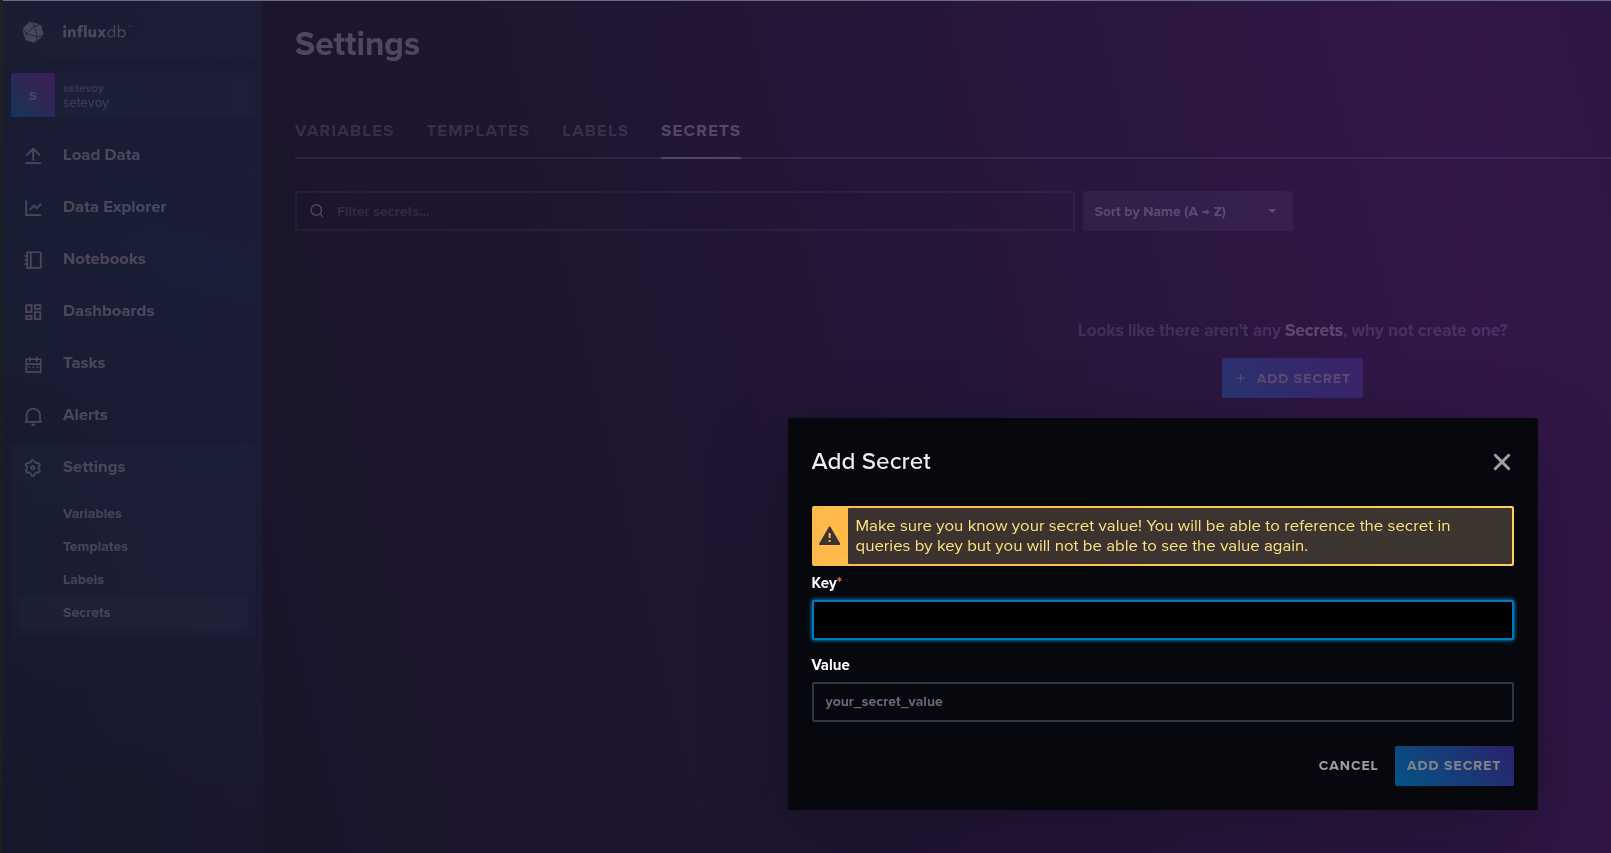Viewport: 1611px width, 853px height.
Task: Open Notebooks using its sidebar icon
Action: pos(33,260)
